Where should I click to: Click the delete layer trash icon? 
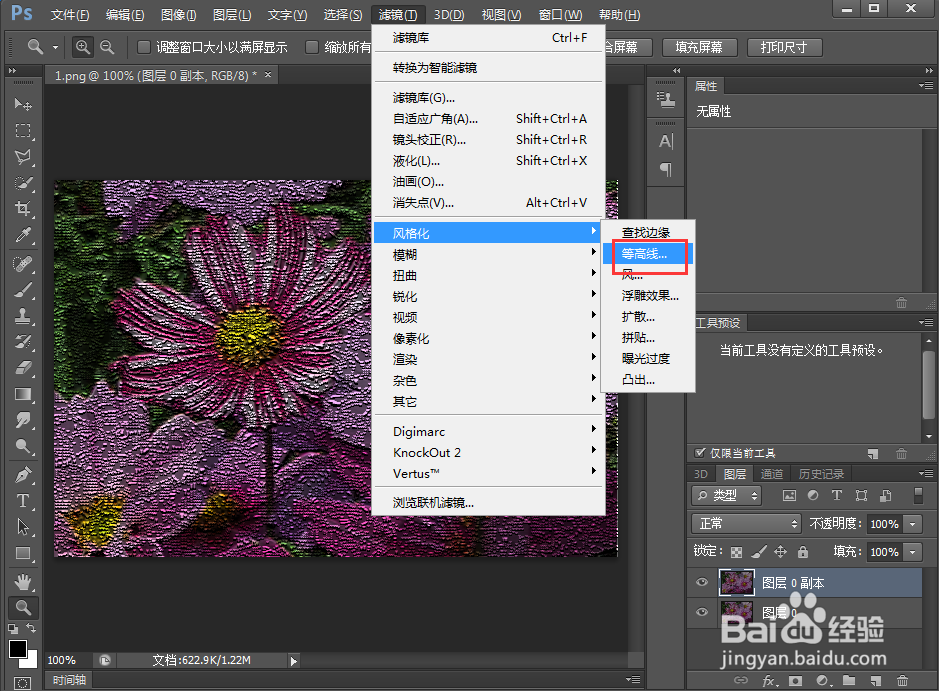902,680
